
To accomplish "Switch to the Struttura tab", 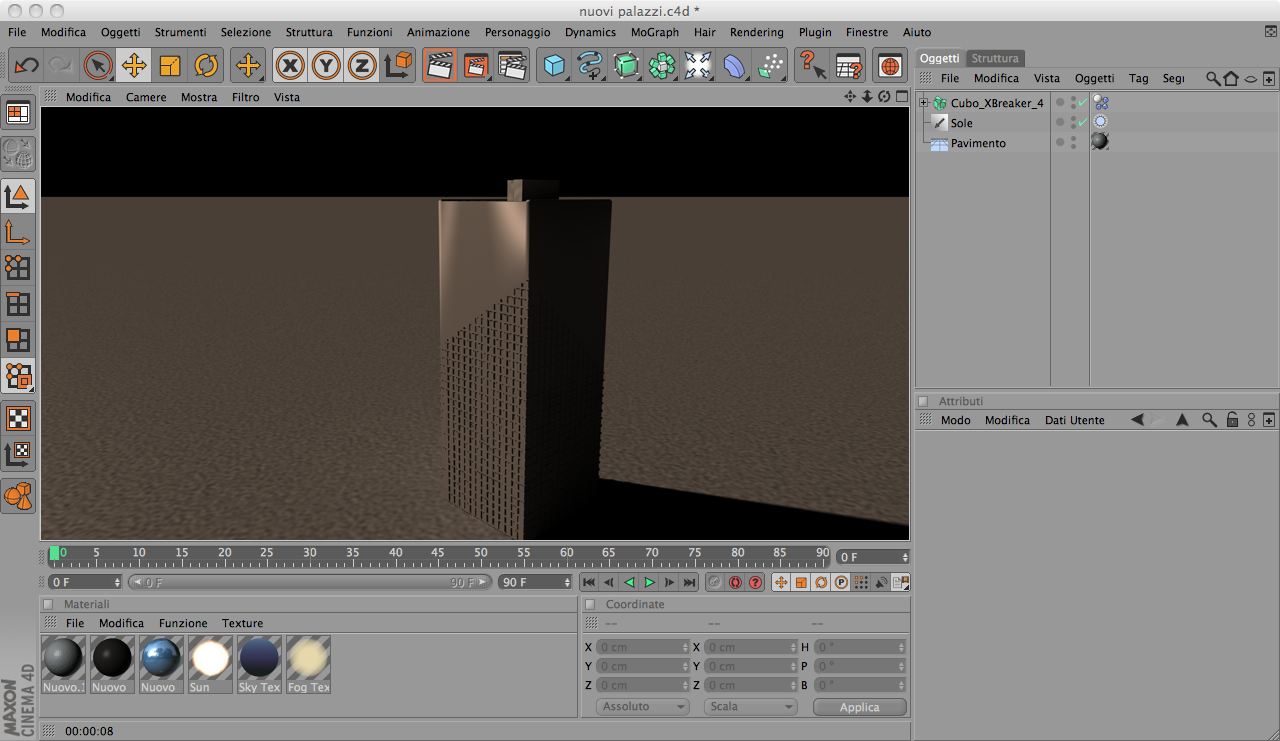I will pyautogui.click(x=995, y=58).
